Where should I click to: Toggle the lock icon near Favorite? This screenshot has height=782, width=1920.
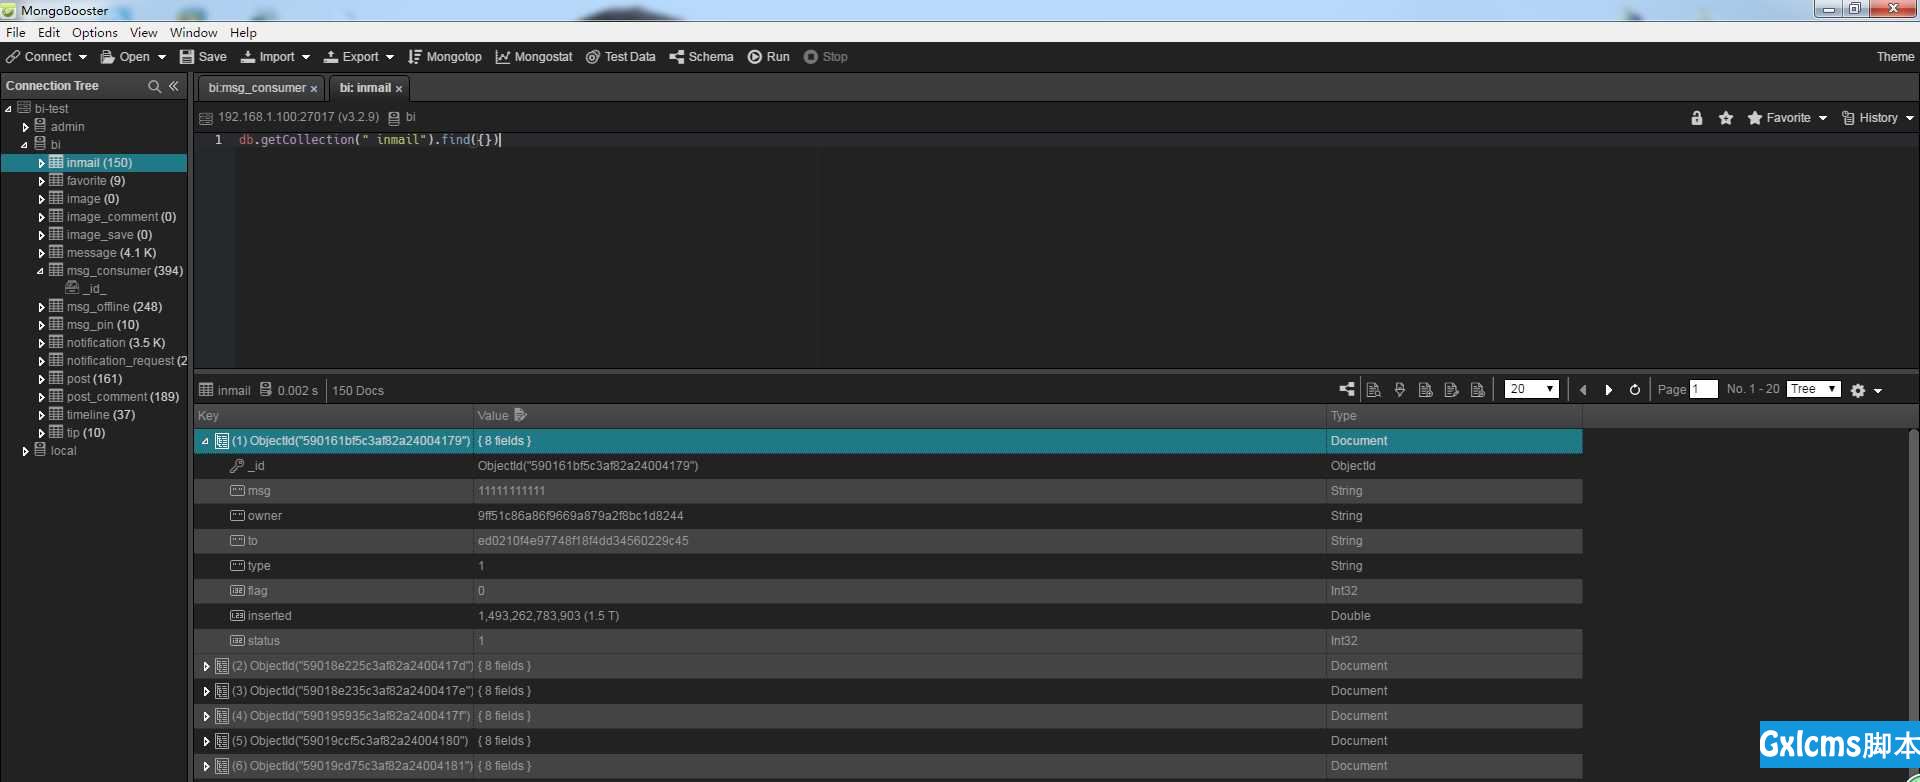tap(1697, 118)
